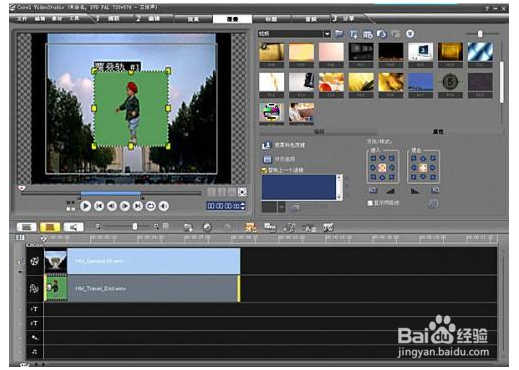
Task: Switch to timeline view (yellow button)
Action: pos(50,227)
